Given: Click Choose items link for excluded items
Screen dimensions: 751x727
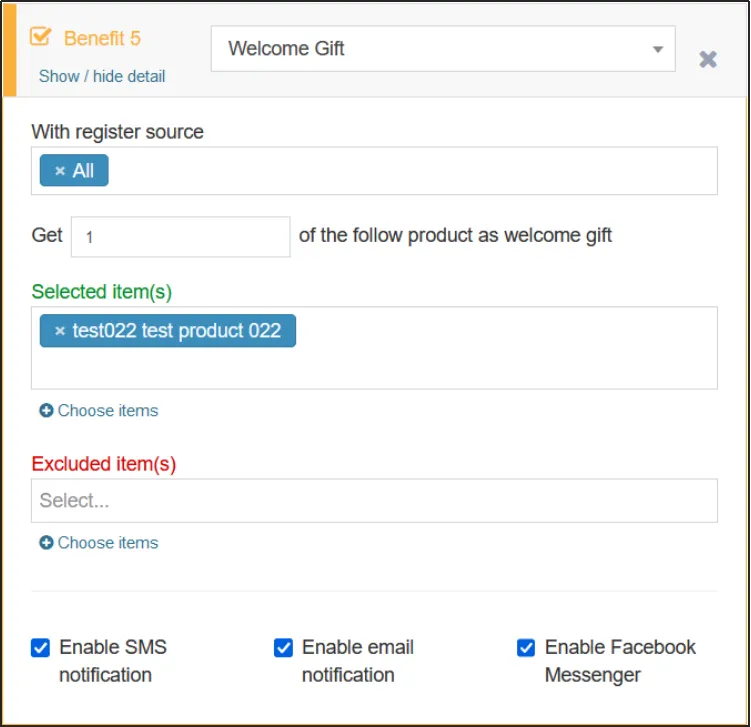Looking at the screenshot, I should coord(107,543).
